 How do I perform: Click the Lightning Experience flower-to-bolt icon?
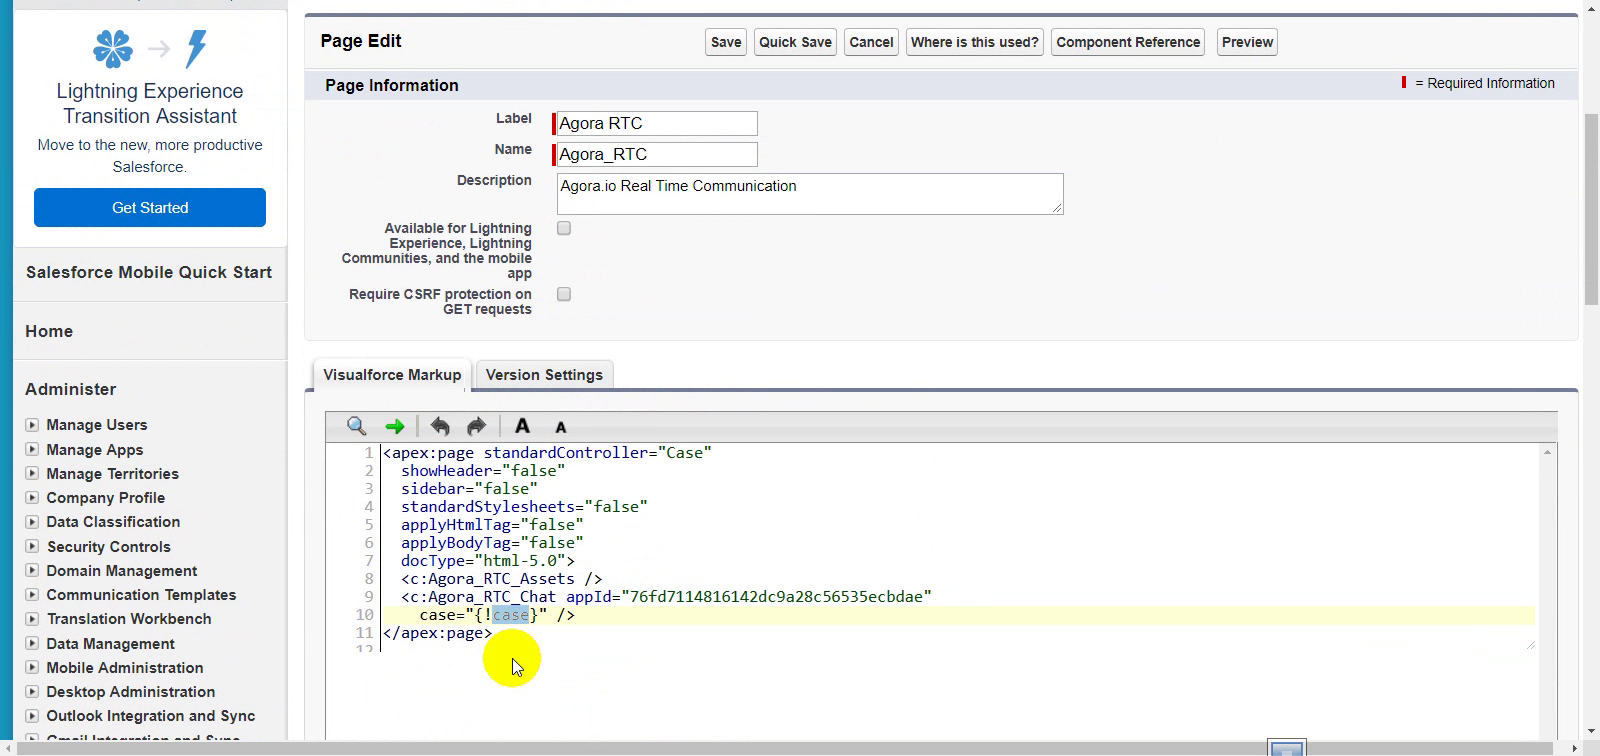150,48
